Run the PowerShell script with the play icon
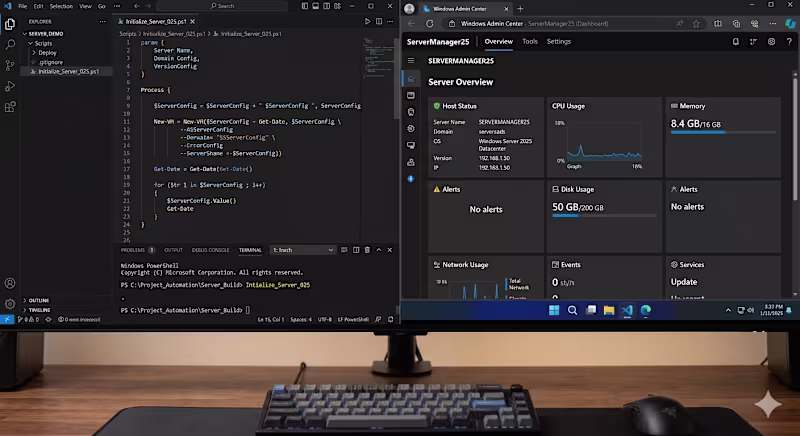This screenshot has height=436, width=800. pyautogui.click(x=367, y=21)
